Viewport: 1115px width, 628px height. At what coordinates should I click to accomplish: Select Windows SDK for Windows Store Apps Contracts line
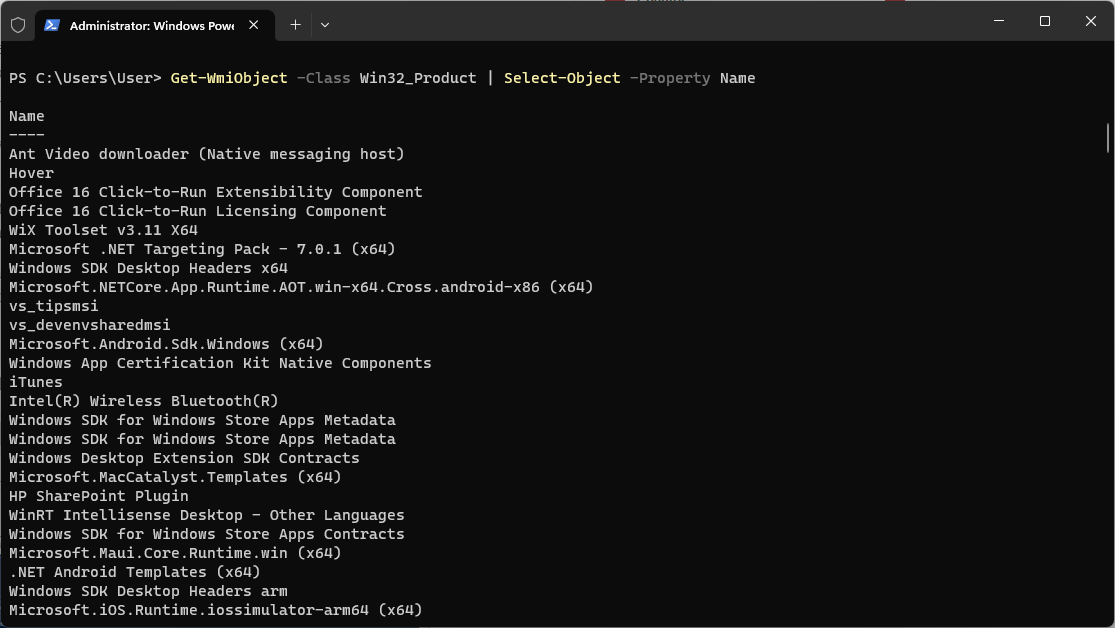[206, 534]
